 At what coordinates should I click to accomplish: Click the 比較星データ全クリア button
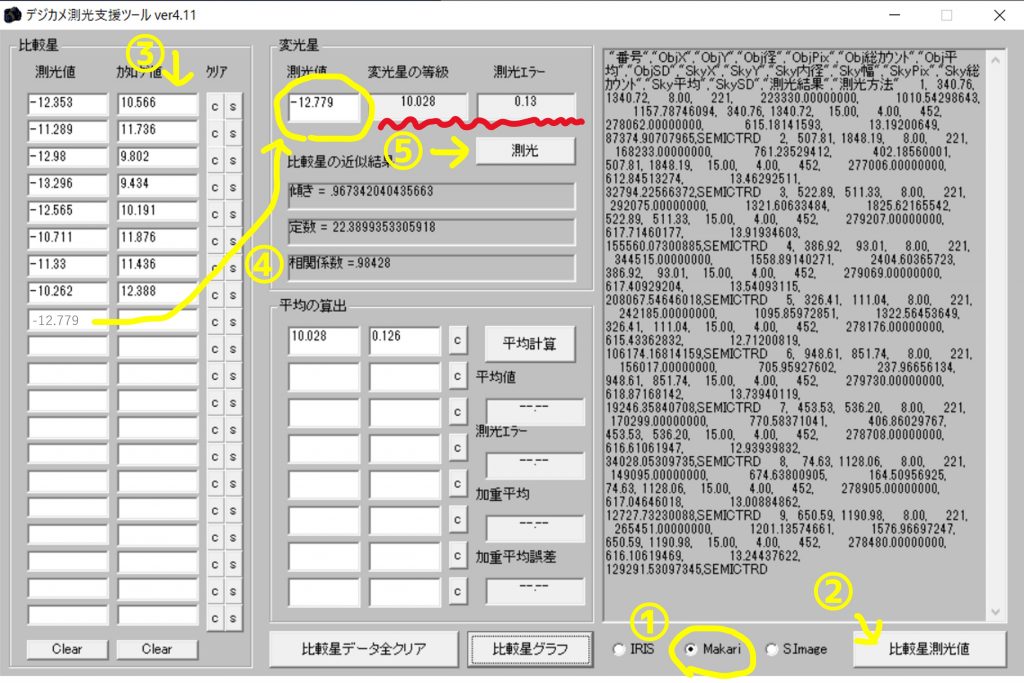click(x=364, y=649)
